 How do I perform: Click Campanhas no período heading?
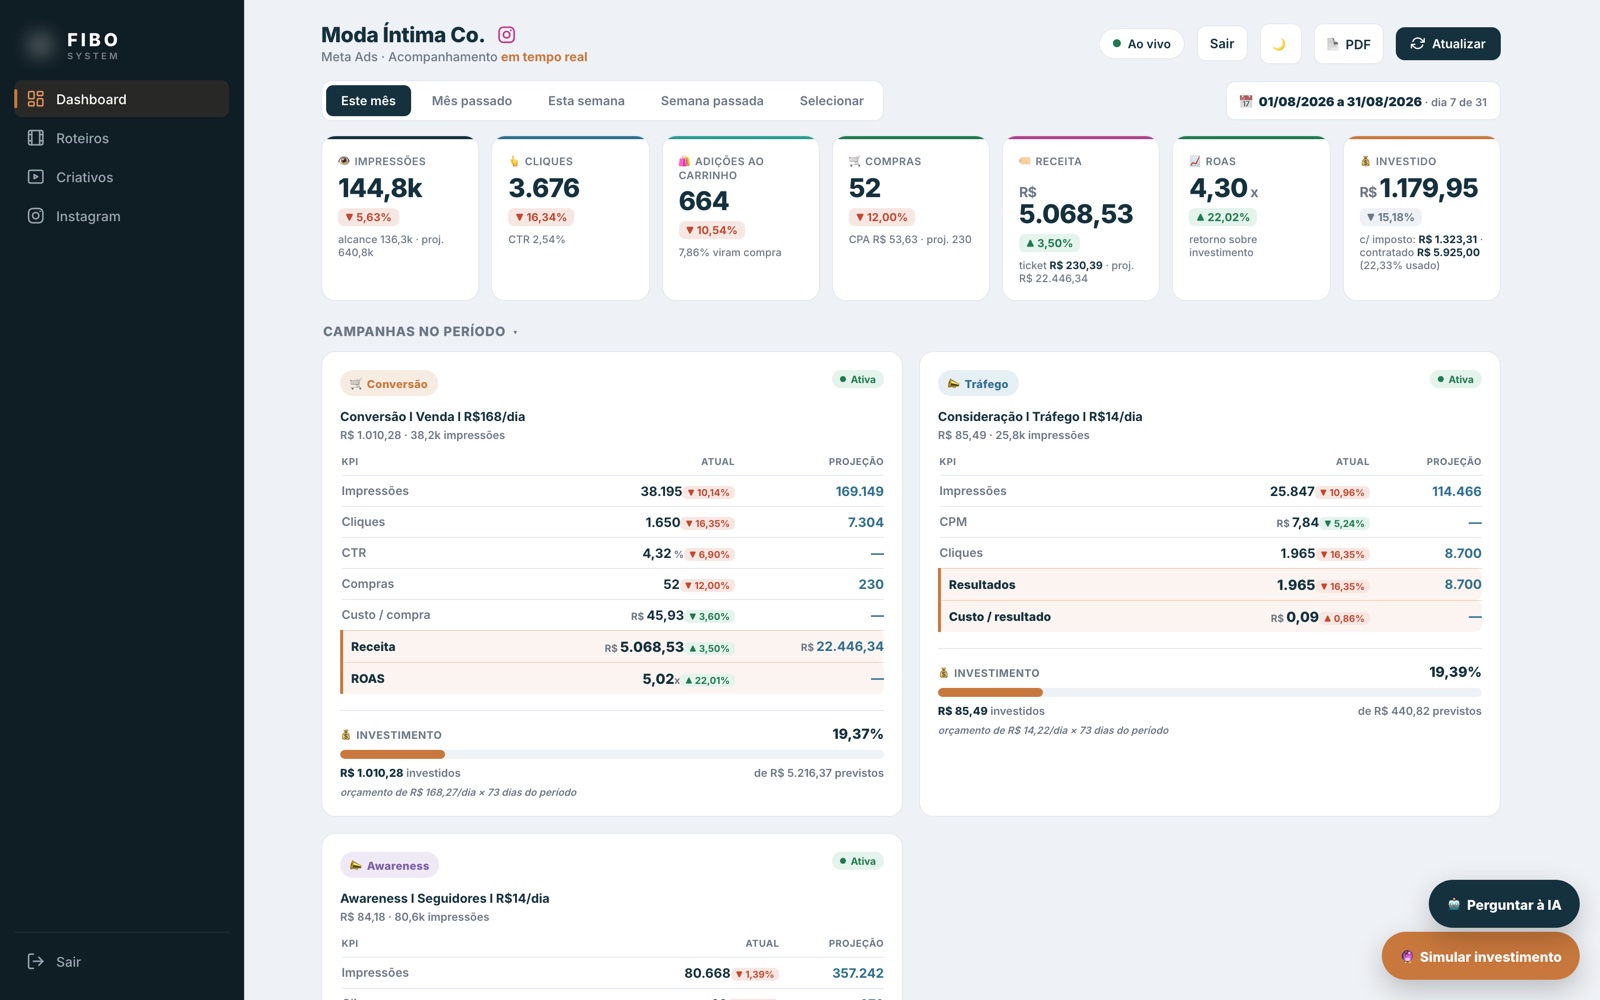pyautogui.click(x=414, y=332)
